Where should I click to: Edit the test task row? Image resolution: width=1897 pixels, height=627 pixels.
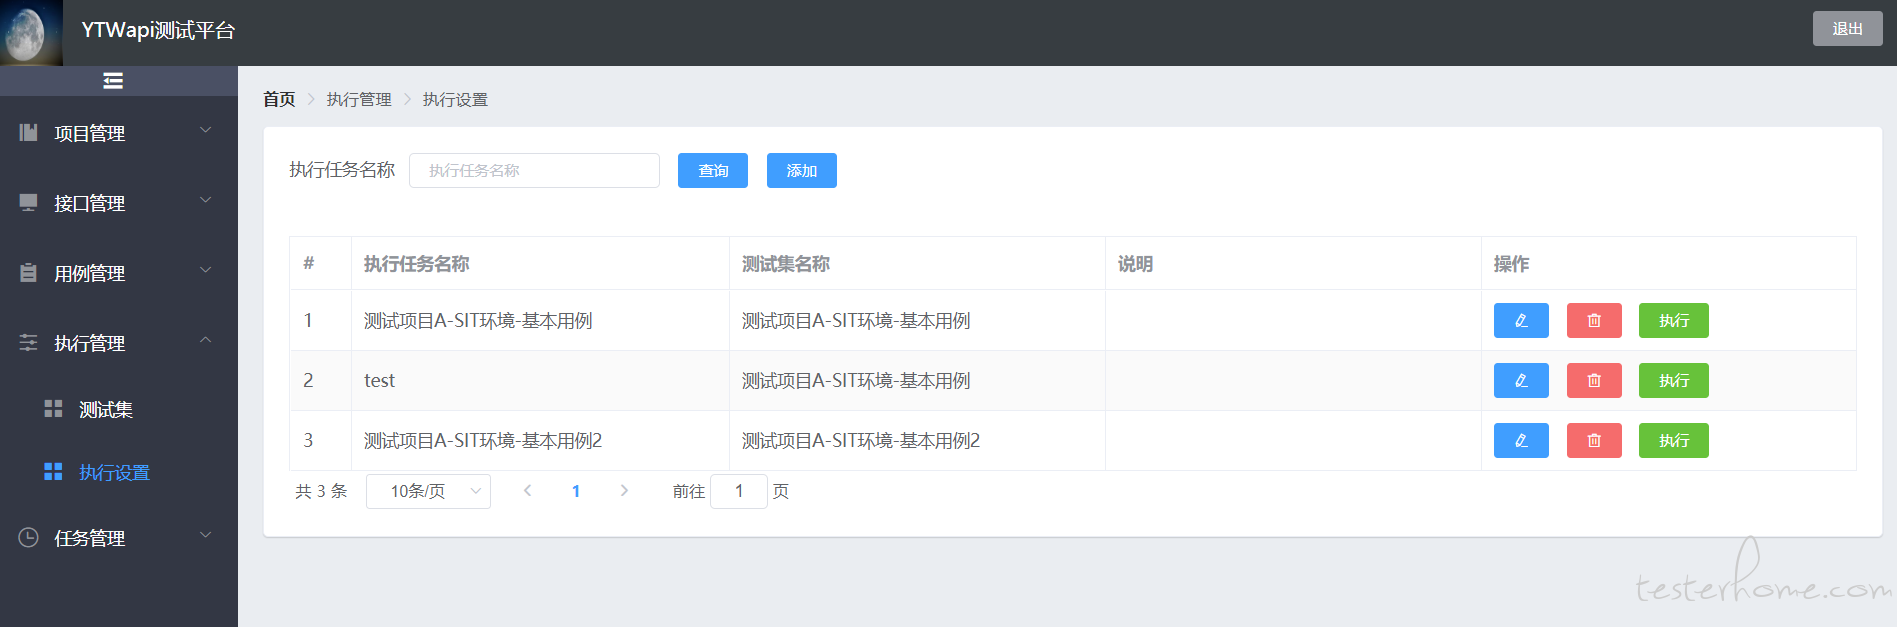click(x=1521, y=381)
